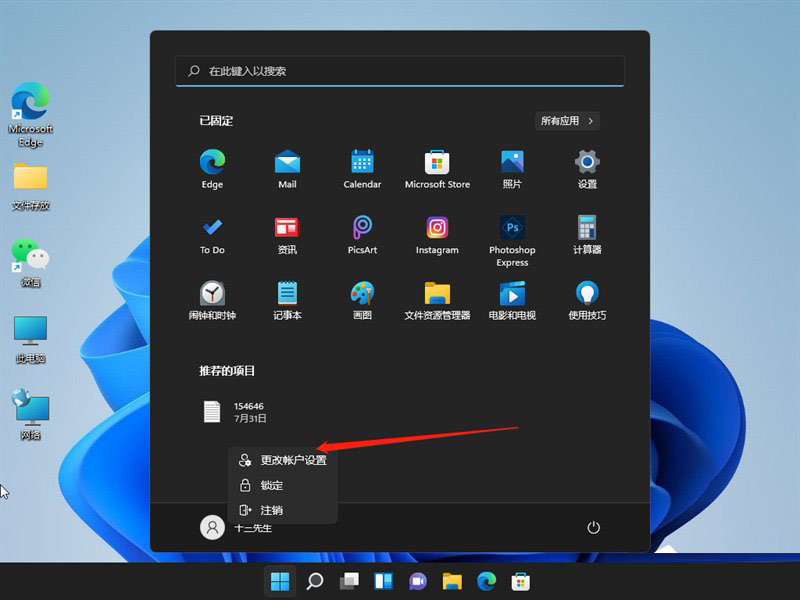Image resolution: width=800 pixels, height=600 pixels.
Task: Open 画图 Paint app
Action: [362, 298]
